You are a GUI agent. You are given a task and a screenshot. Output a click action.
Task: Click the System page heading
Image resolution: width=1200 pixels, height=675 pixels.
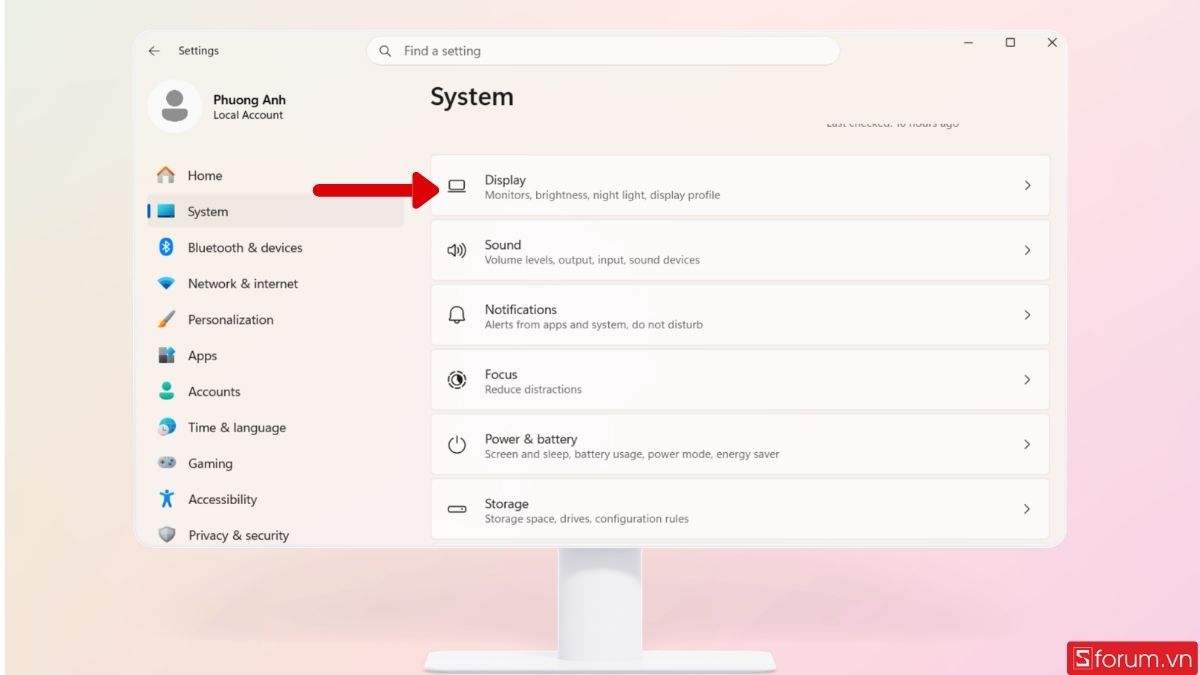click(472, 97)
